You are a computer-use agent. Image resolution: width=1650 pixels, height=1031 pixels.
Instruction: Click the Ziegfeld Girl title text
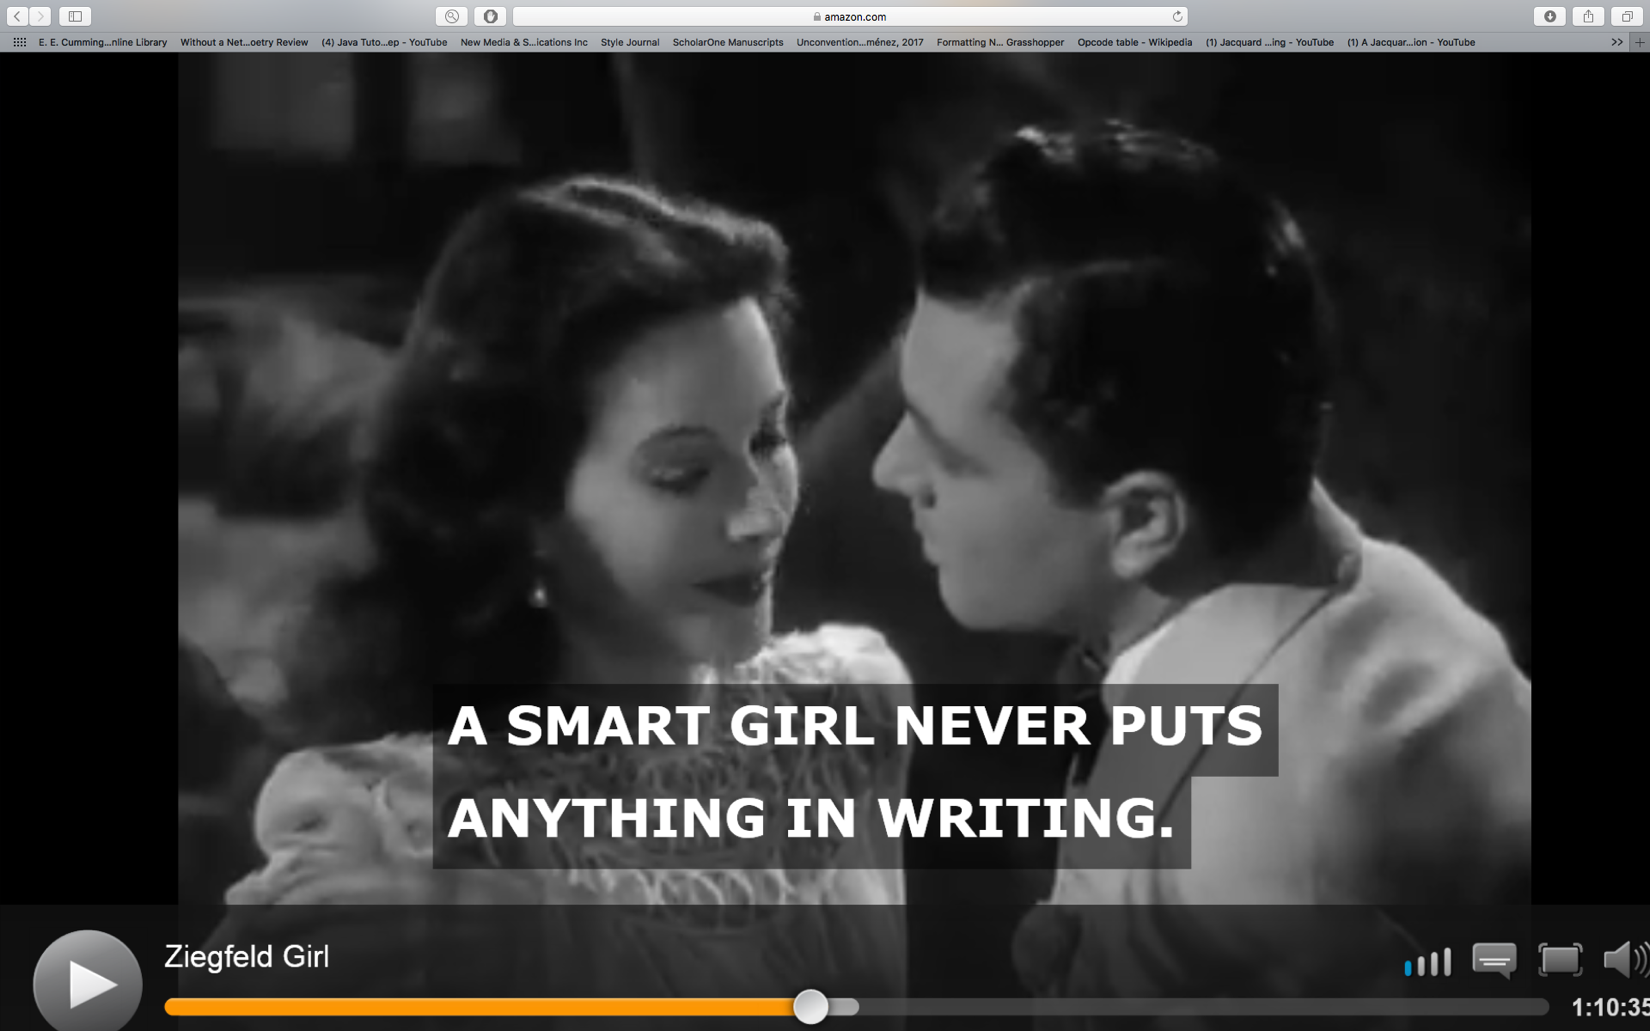click(247, 957)
